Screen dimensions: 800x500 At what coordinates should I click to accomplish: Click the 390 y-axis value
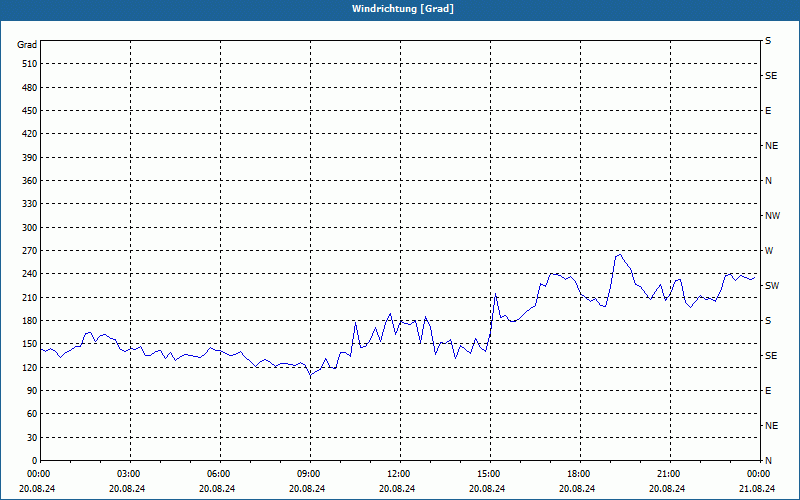coord(30,158)
